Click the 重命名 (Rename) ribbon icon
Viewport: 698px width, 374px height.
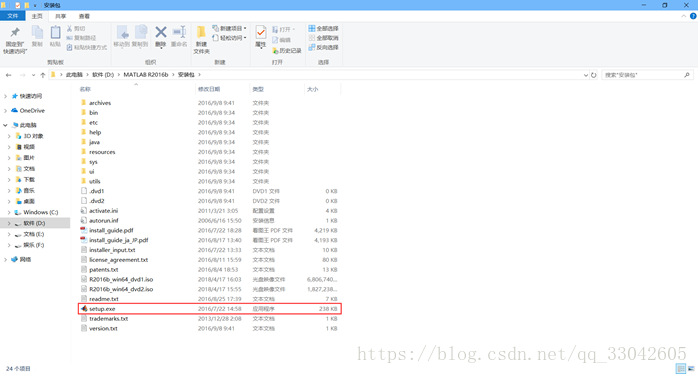coord(179,37)
